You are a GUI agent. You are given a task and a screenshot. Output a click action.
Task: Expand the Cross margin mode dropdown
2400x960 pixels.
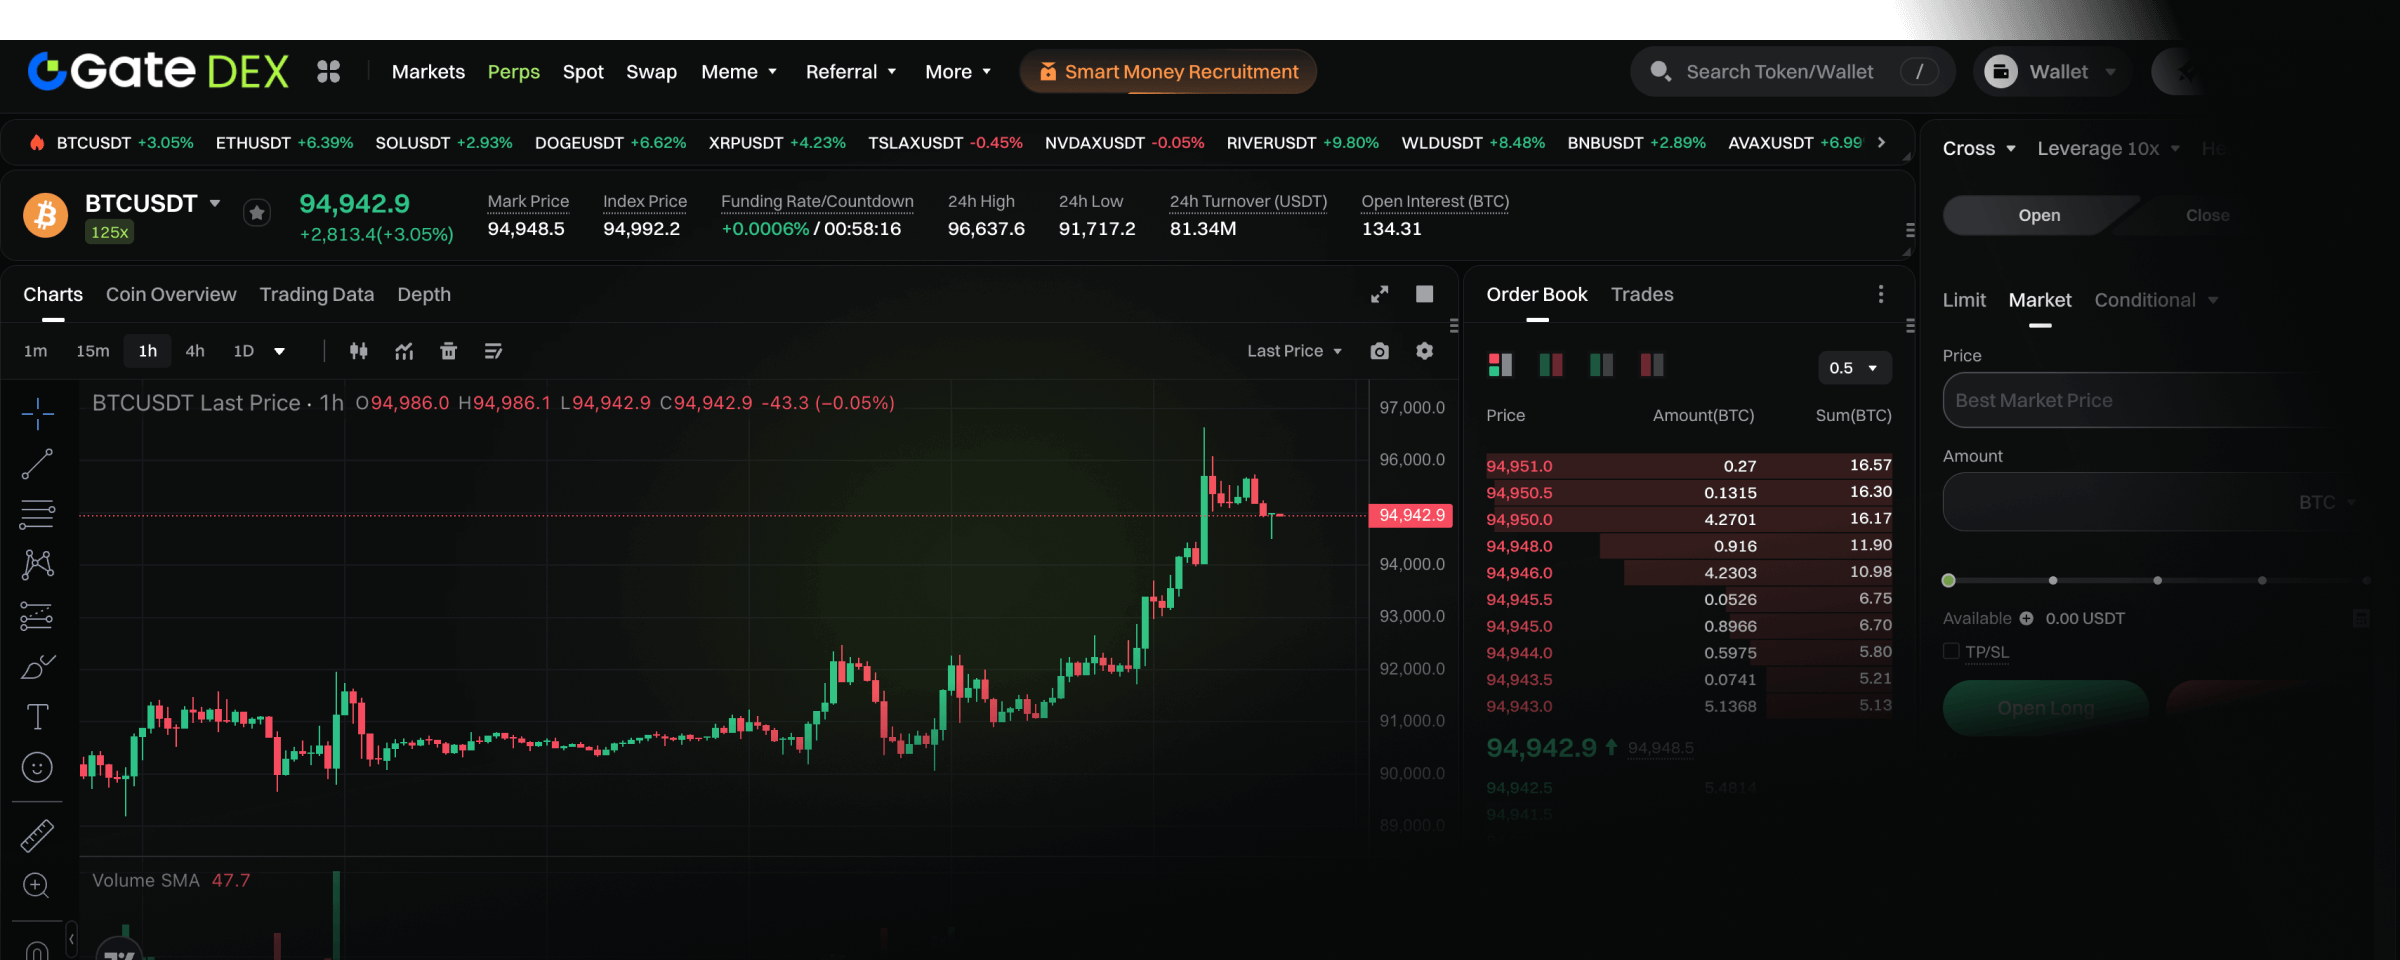[x=1978, y=149]
